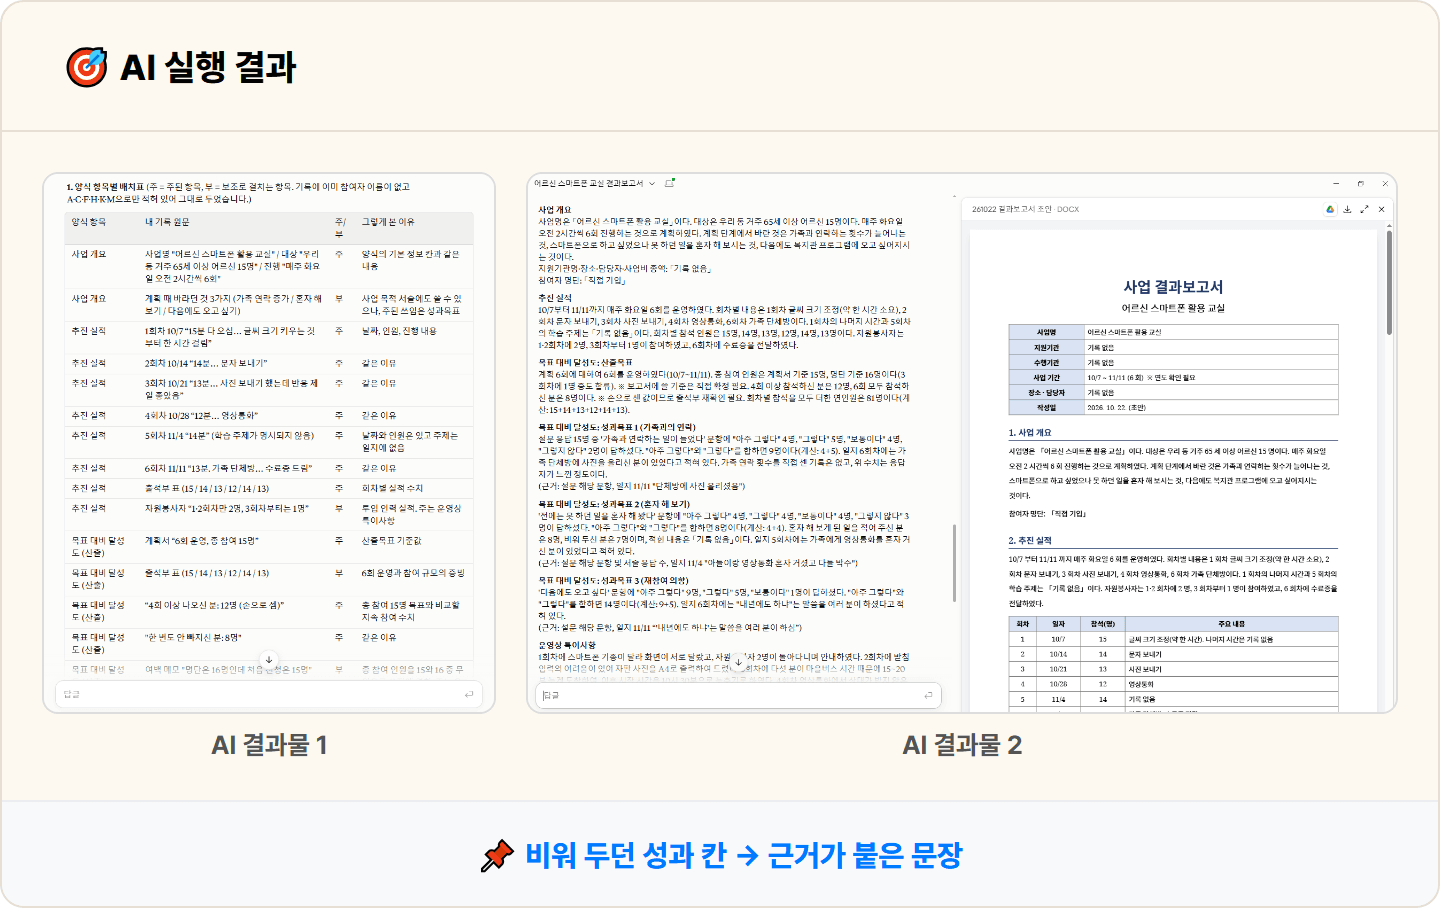Click the '그렇게 본 이유' column header
The height and width of the screenshot is (908, 1440).
coord(386,222)
